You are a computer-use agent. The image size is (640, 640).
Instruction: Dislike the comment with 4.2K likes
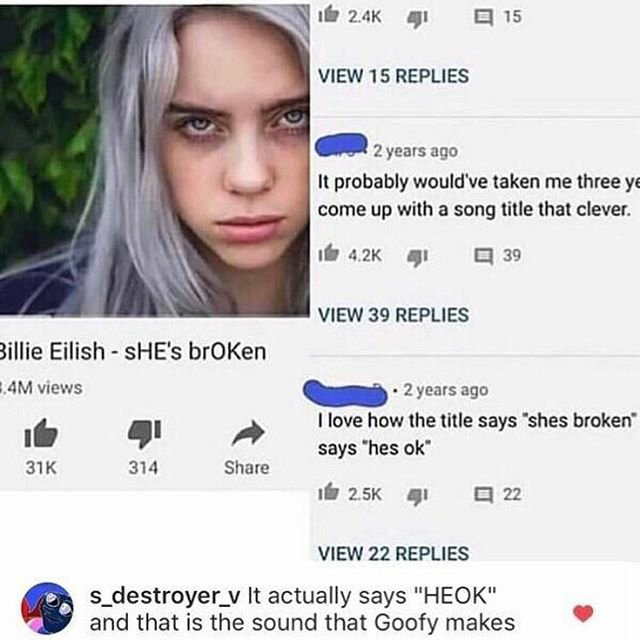tap(417, 257)
